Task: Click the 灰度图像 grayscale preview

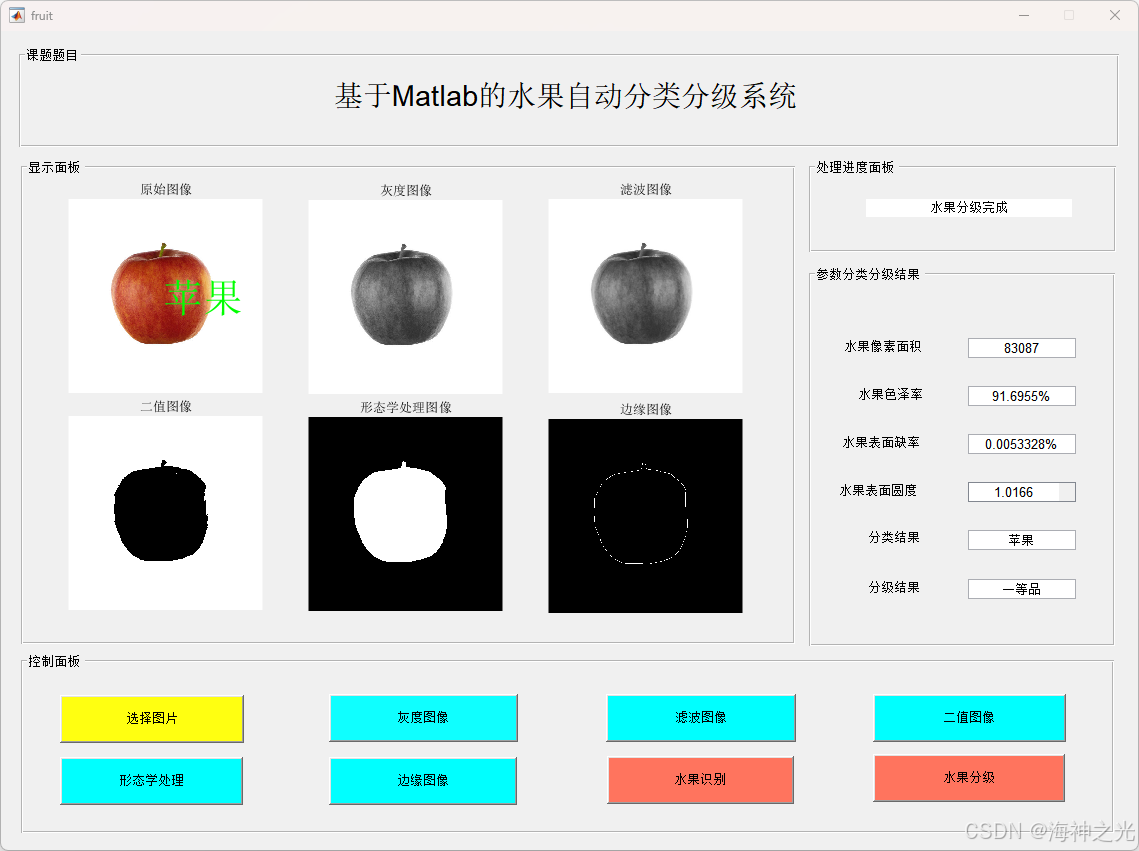Action: click(404, 295)
